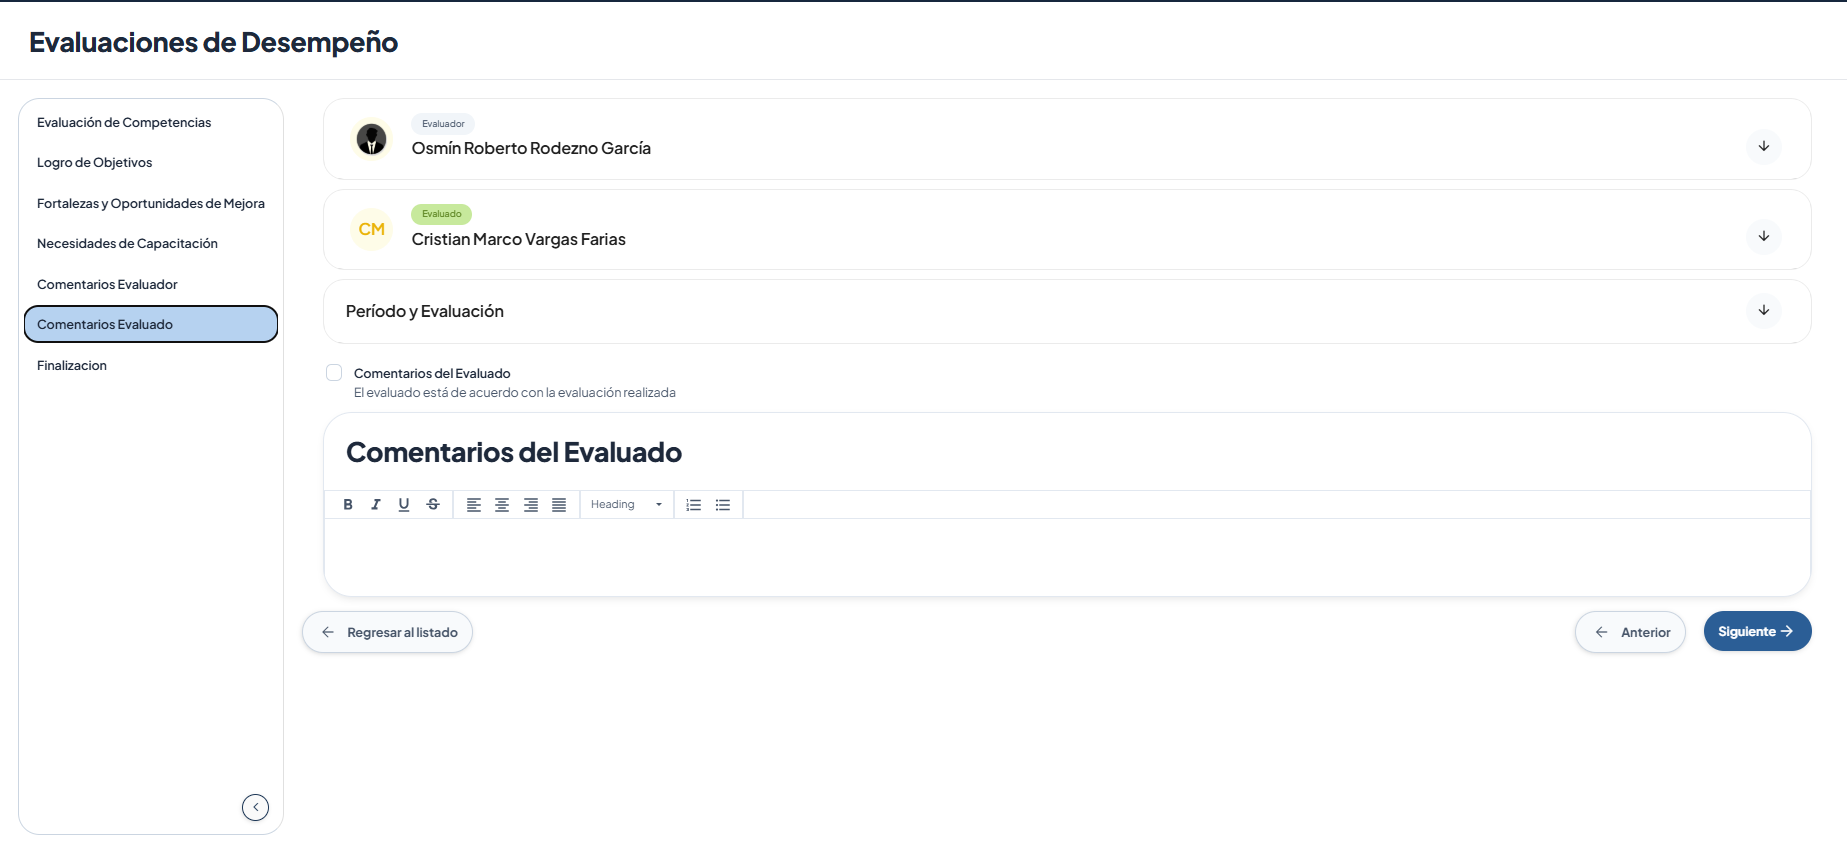Toggle strikethrough formatting in editor toolbar

click(433, 505)
